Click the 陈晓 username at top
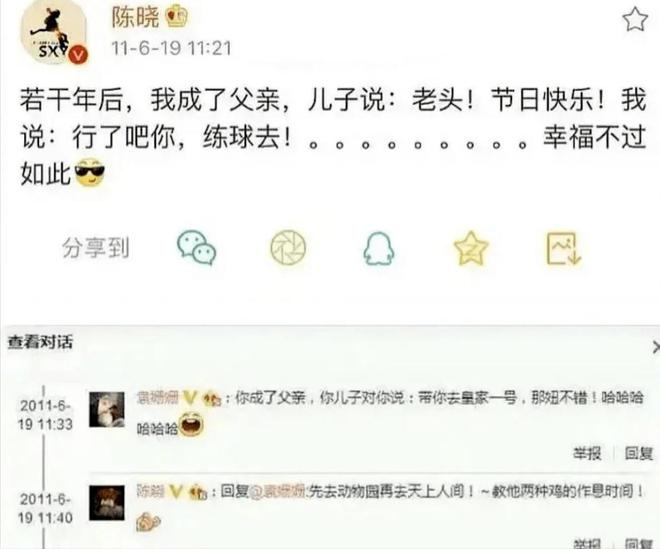Screen dimensions: 660x549 (135, 17)
